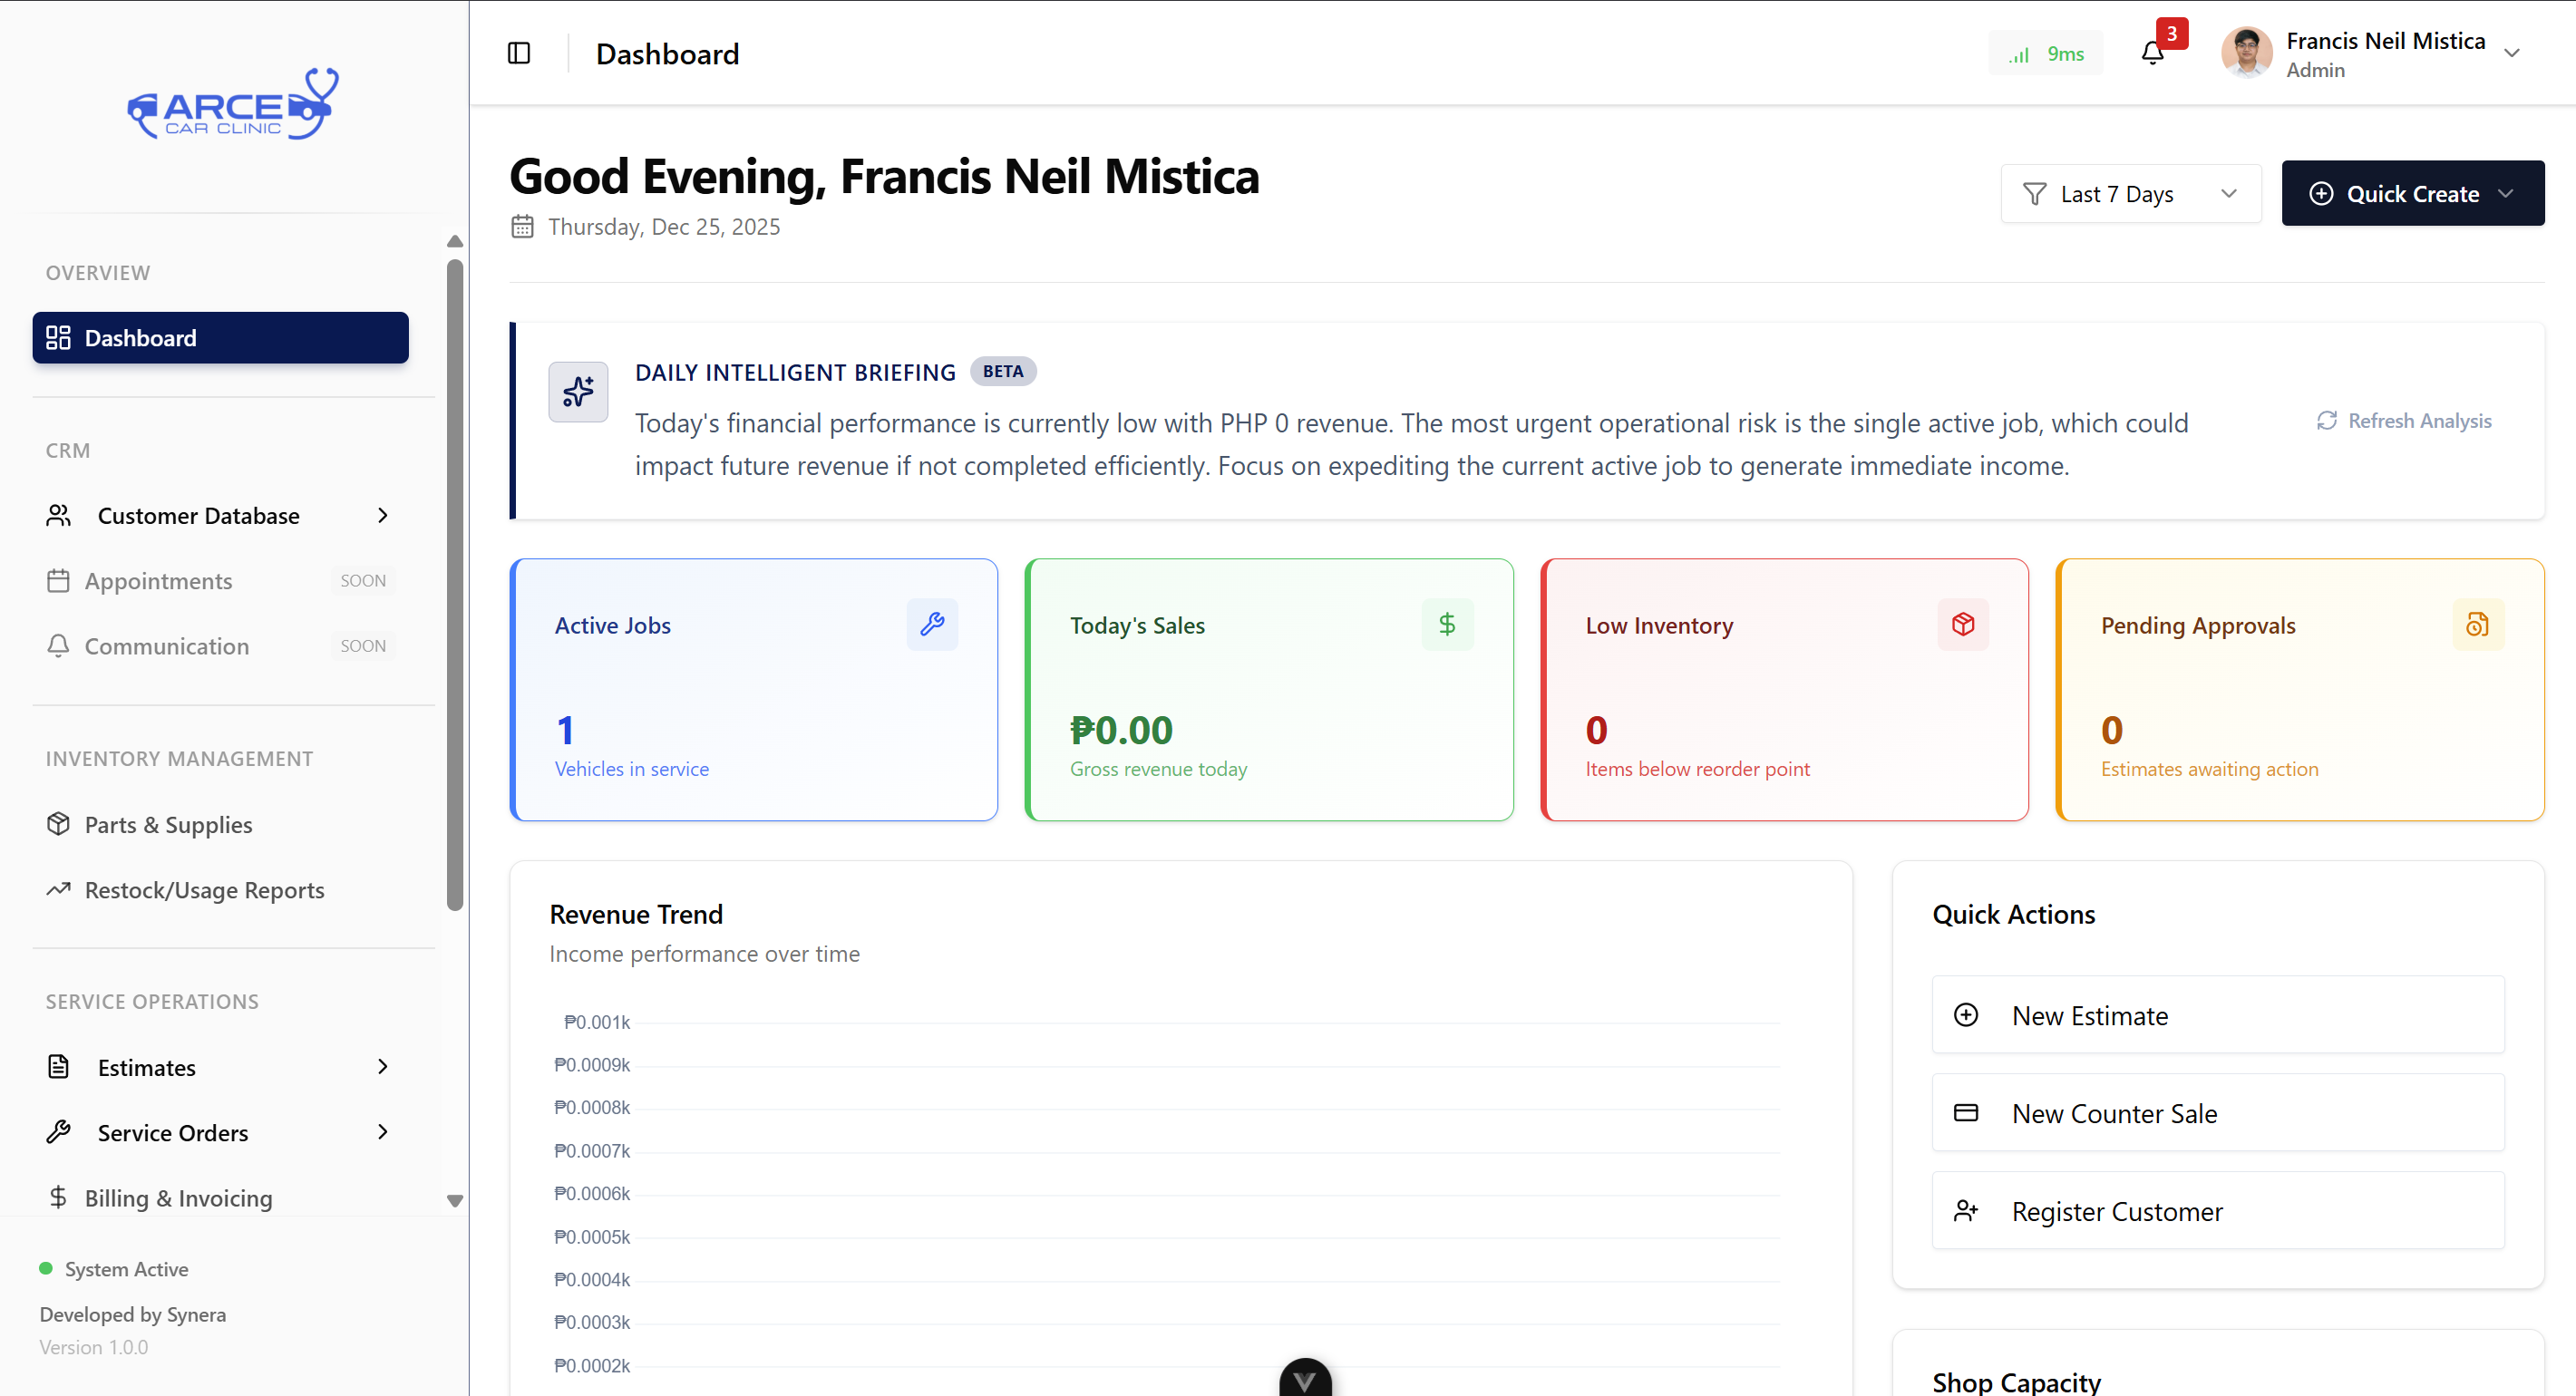This screenshot has width=2576, height=1396.
Task: Click the Dashboard icon in sidebar
Action: tap(58, 337)
